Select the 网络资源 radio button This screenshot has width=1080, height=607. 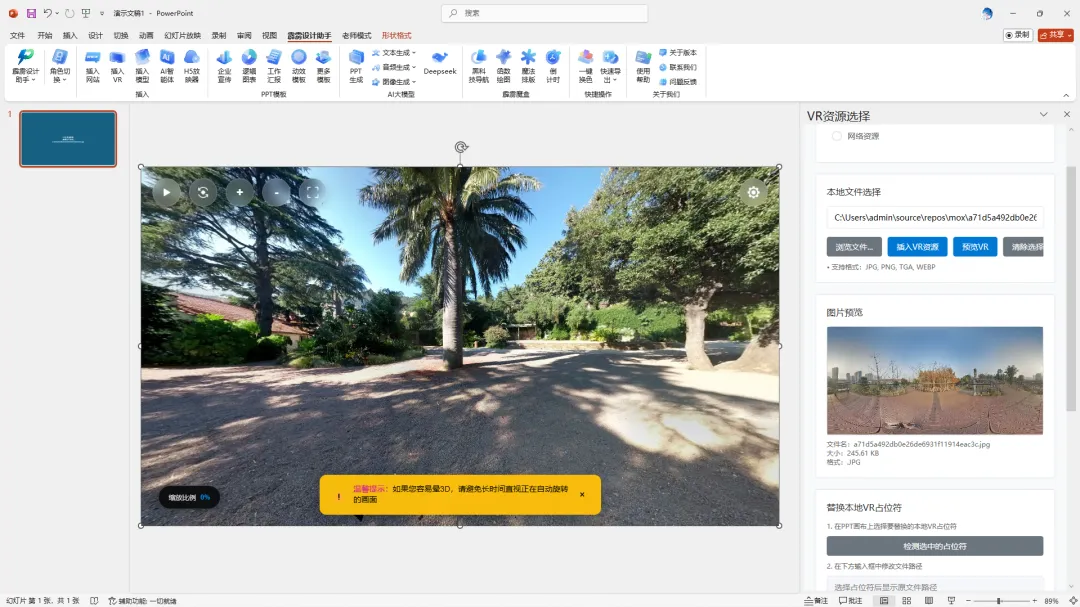837,136
